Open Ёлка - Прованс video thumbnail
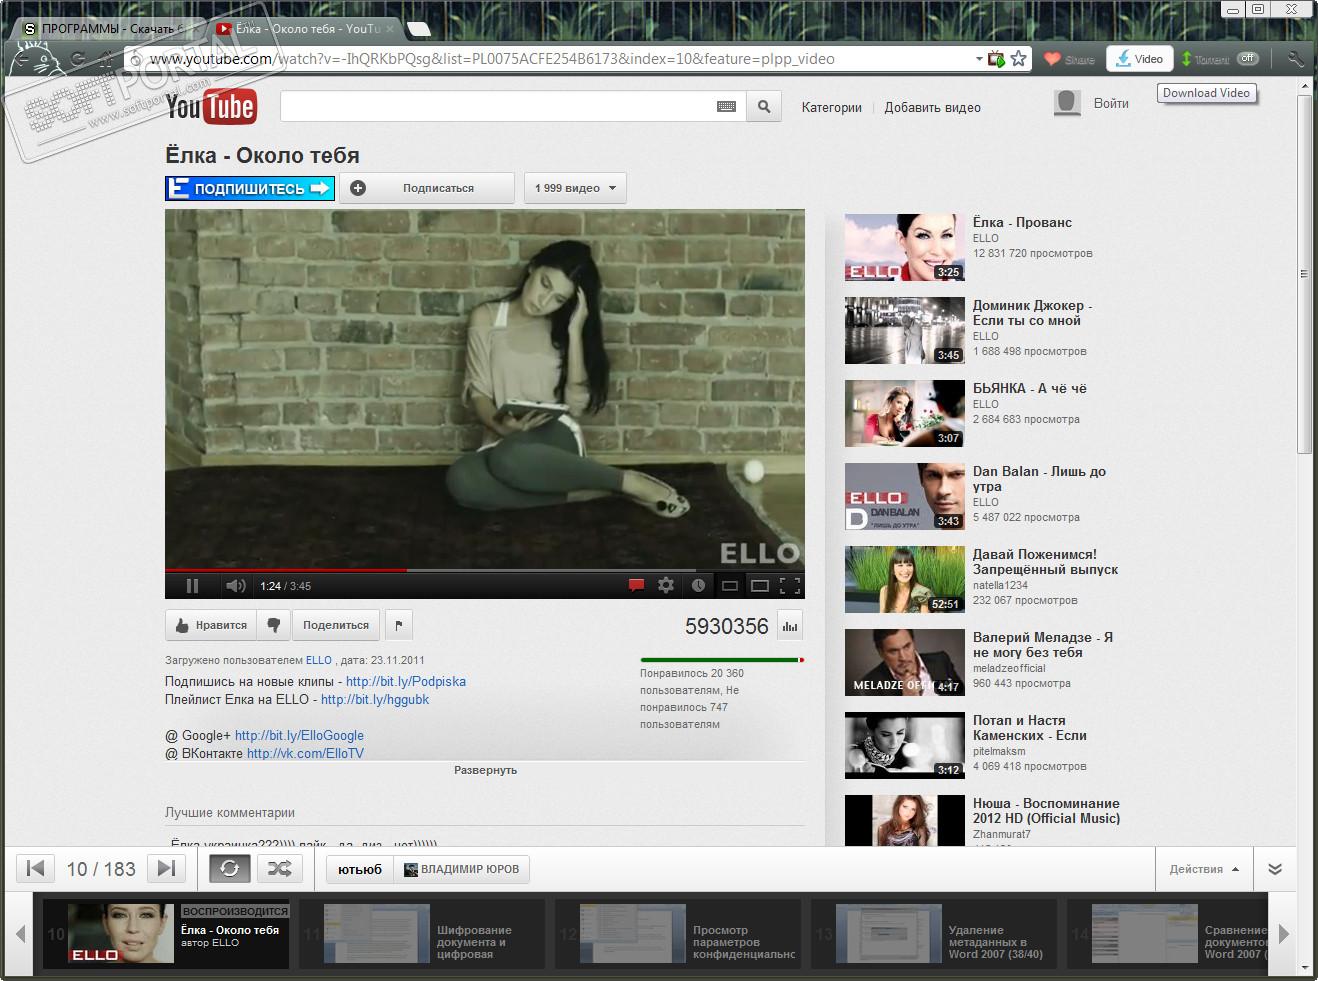The height and width of the screenshot is (981, 1318). (x=904, y=247)
